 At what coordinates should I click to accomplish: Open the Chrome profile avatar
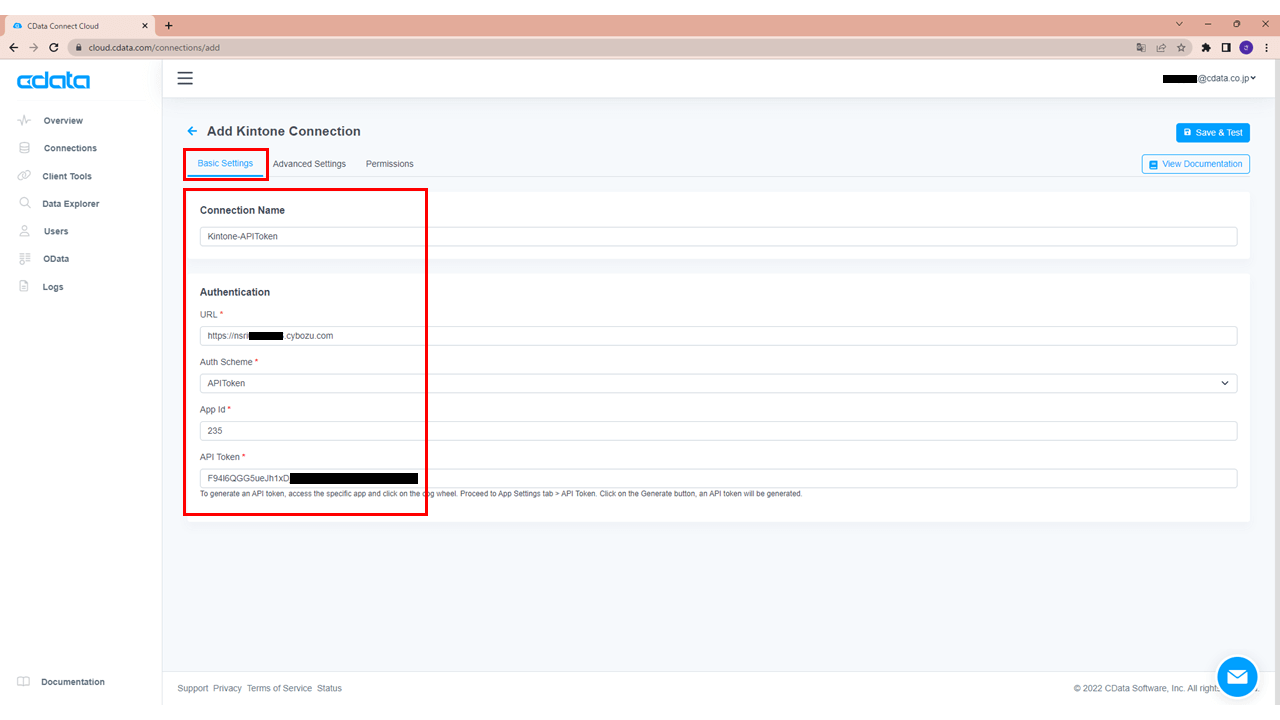point(1246,47)
